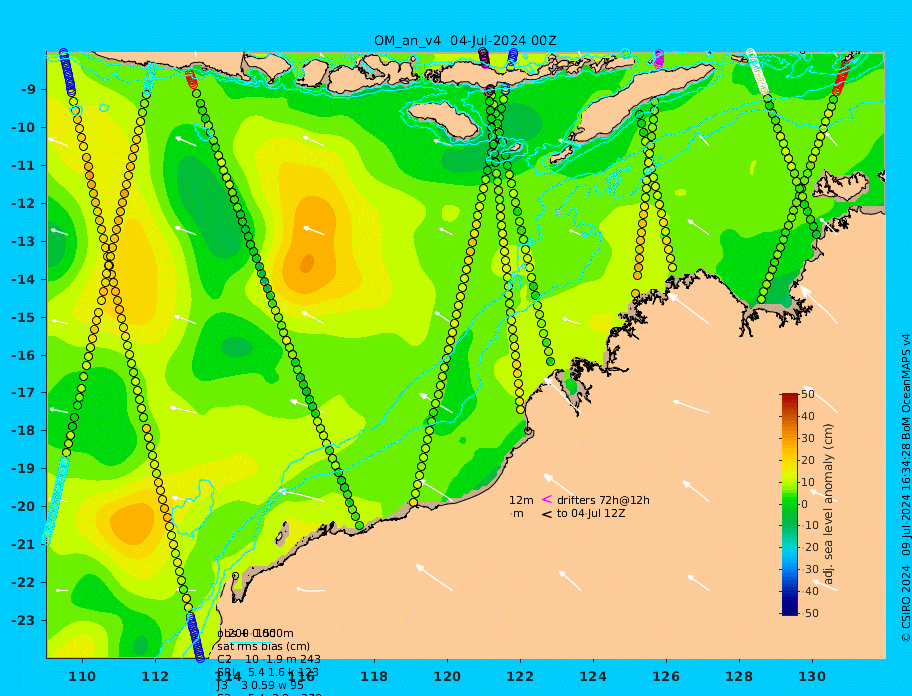Screen dimensions: 912x696
Task: Click the latitude axis label -12
Action: tap(24, 204)
